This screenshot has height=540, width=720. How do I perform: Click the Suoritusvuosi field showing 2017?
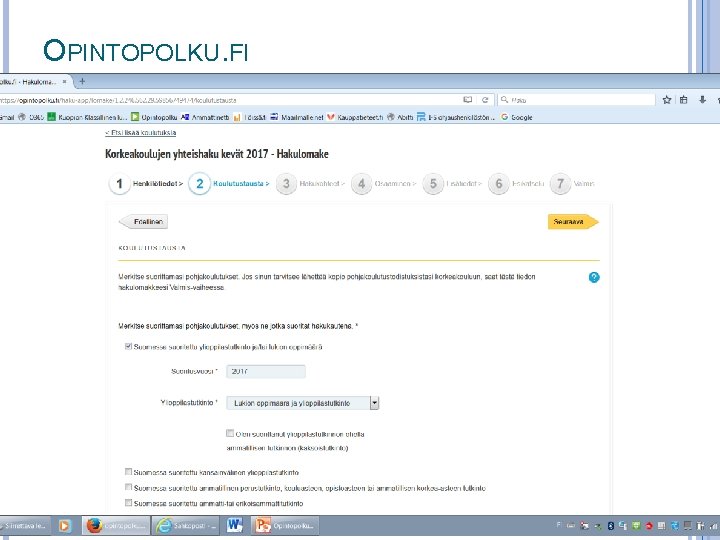[x=266, y=371]
